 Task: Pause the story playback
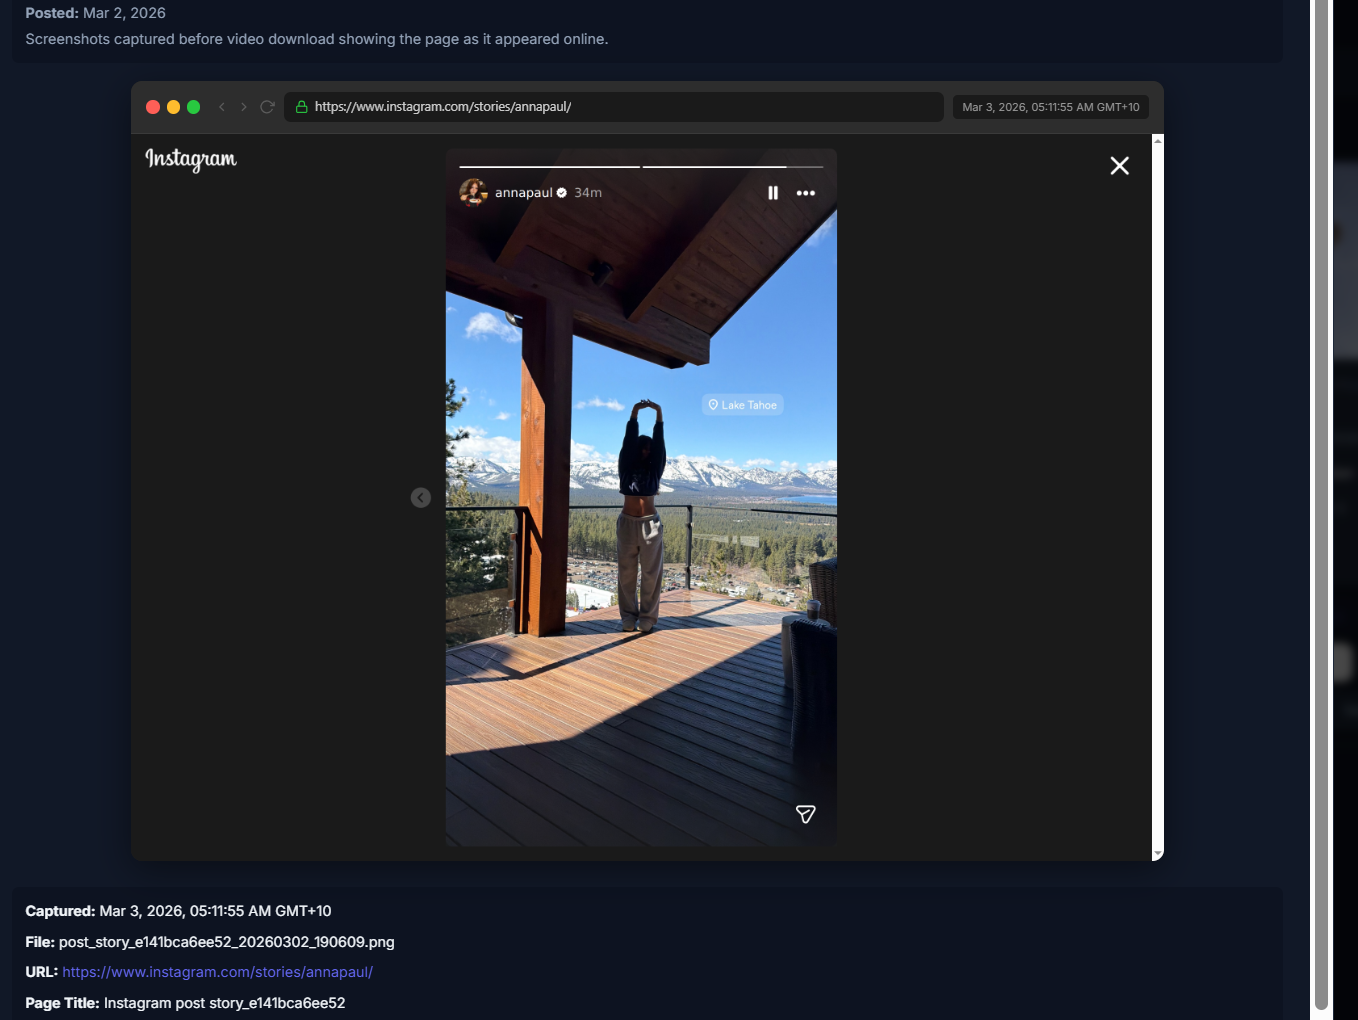(x=773, y=192)
